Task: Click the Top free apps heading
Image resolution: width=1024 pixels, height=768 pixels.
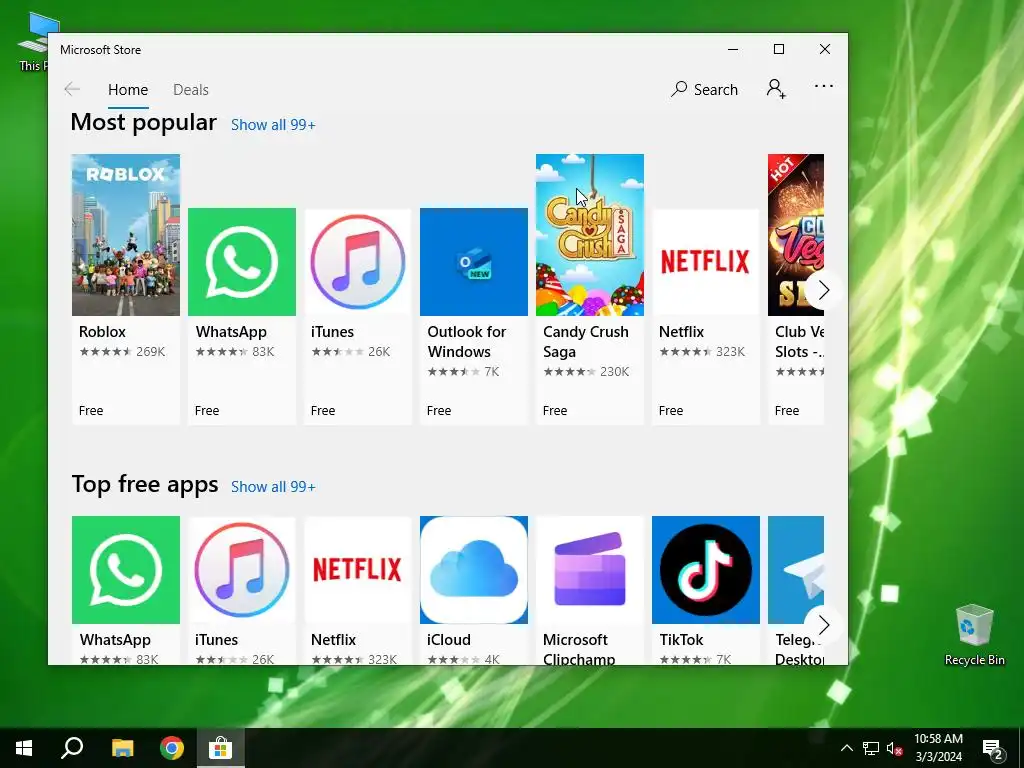Action: tap(145, 485)
